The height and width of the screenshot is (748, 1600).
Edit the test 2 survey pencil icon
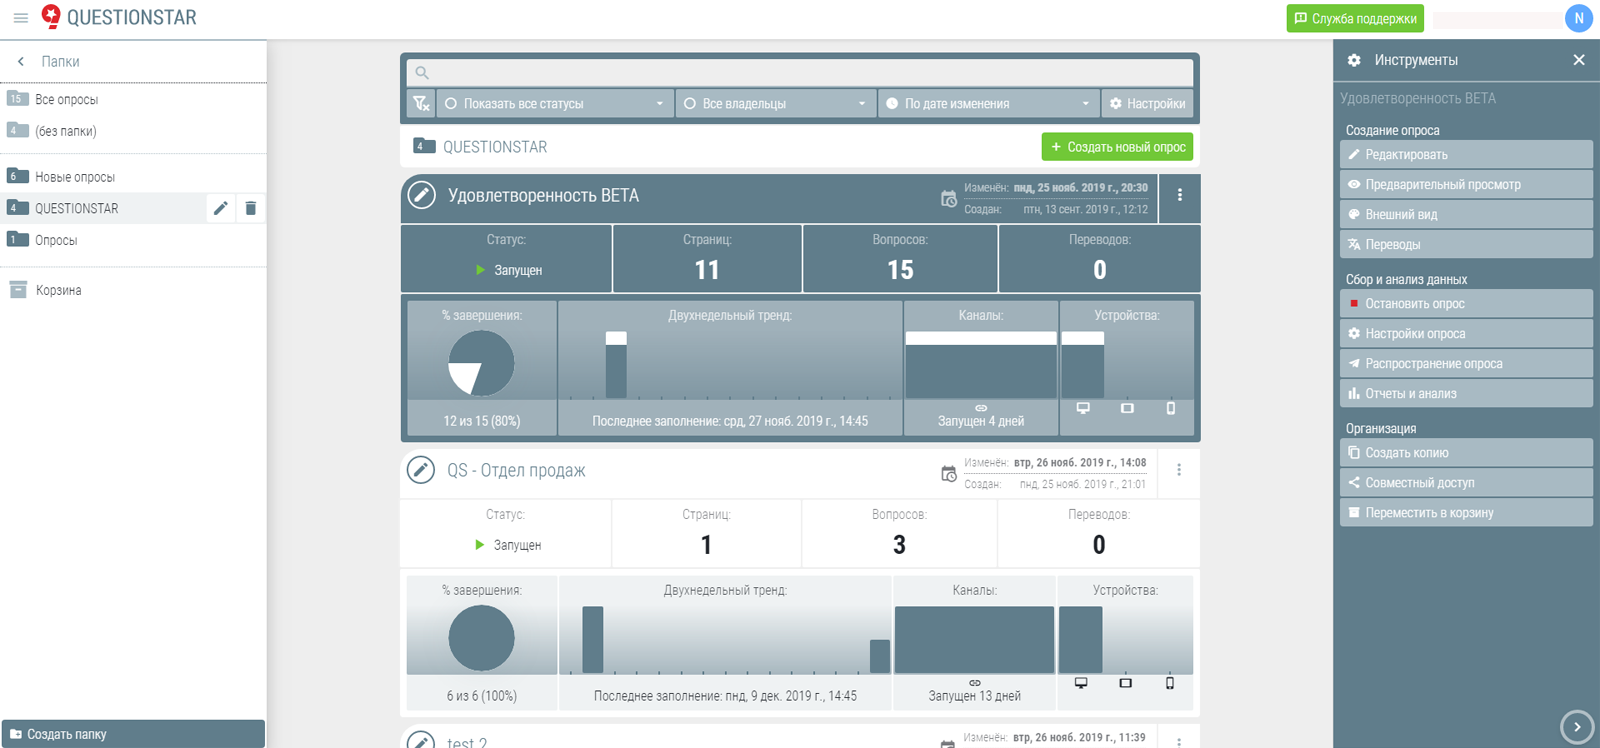421,741
